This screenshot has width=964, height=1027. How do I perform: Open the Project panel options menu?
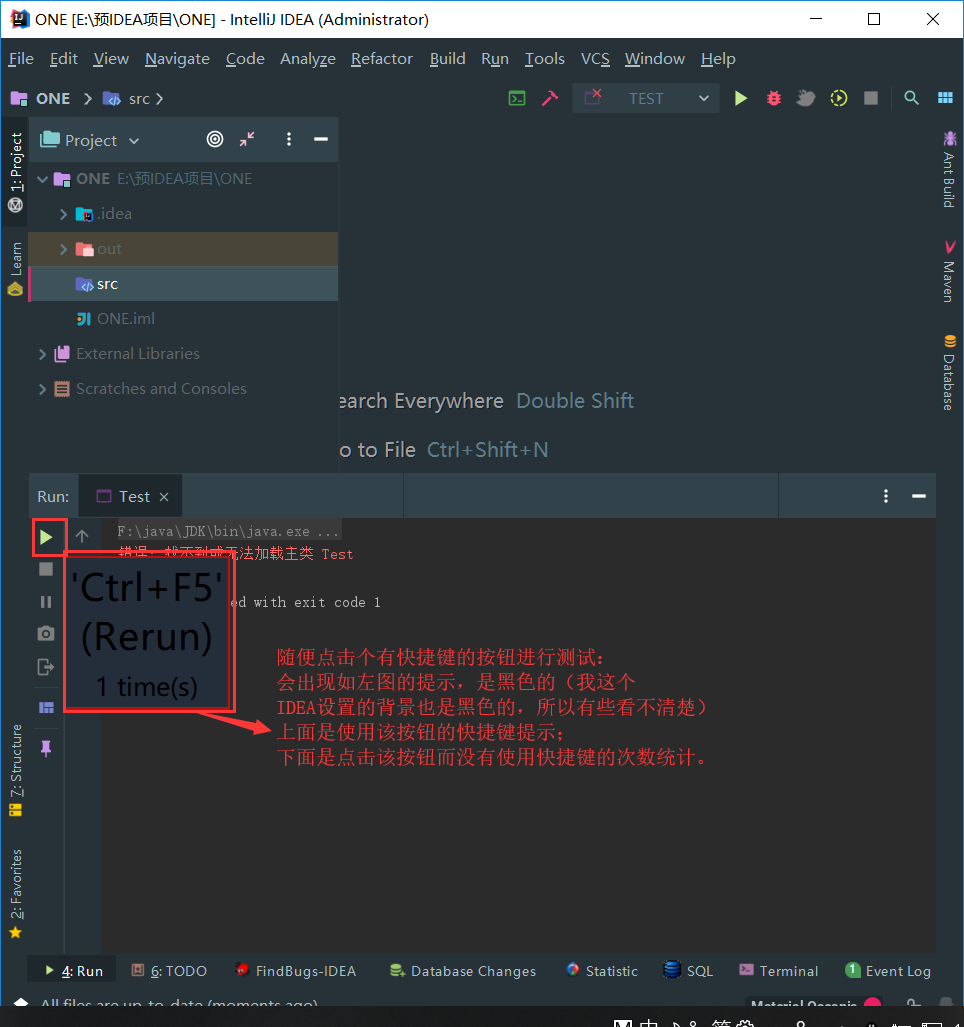point(289,139)
